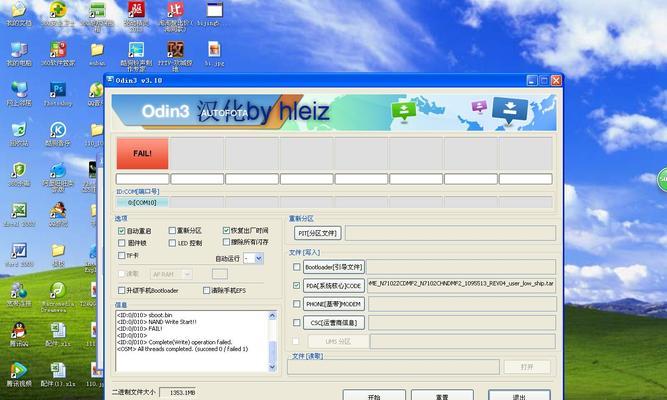Untick the PDA file checkbox
The height and width of the screenshot is (400, 667).
[296, 285]
